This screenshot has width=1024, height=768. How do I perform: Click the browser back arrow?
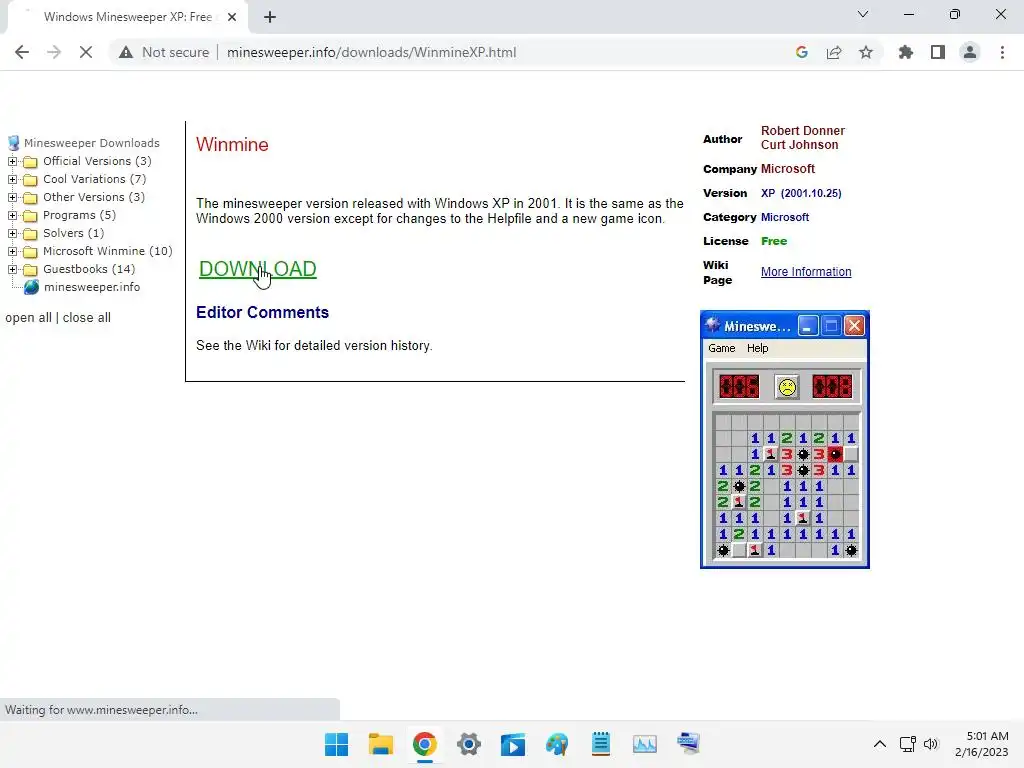coord(22,52)
